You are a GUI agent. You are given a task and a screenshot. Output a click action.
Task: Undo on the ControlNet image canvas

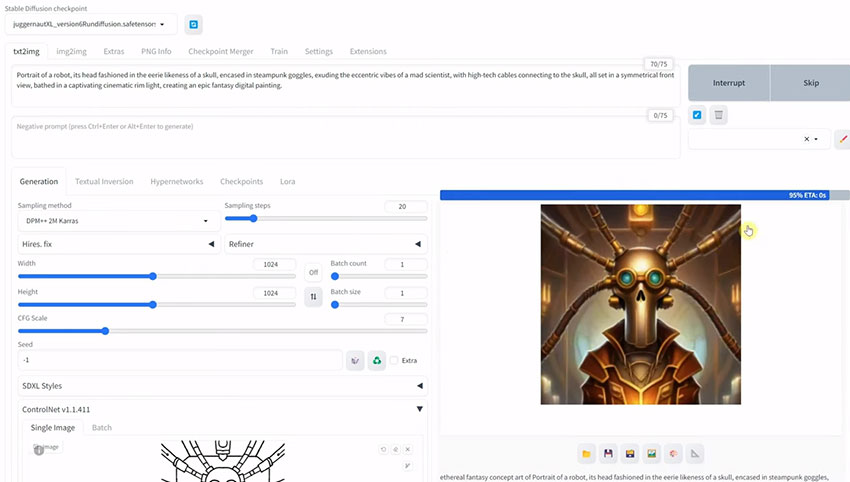[383, 449]
